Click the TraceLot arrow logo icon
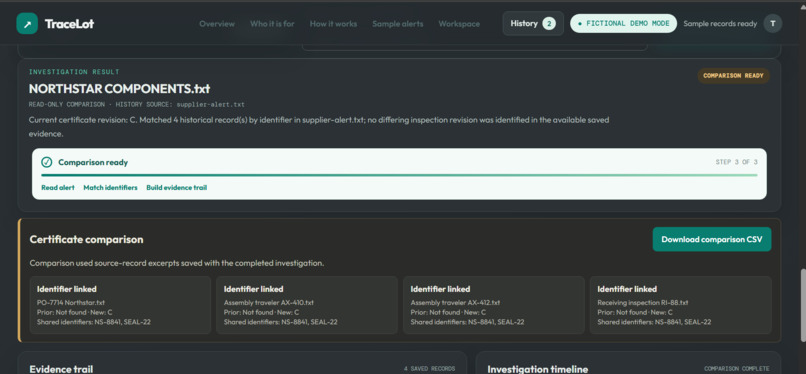The width and height of the screenshot is (806, 374). pos(27,24)
